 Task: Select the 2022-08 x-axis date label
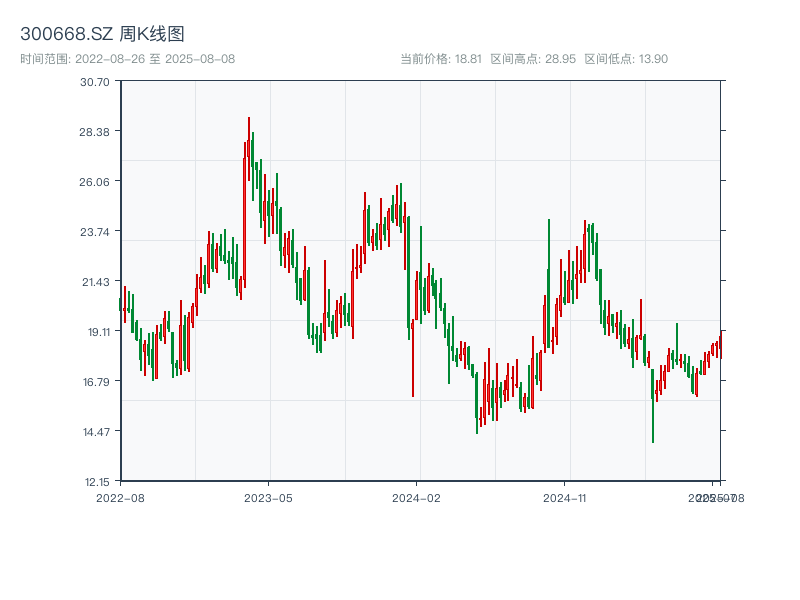120,497
